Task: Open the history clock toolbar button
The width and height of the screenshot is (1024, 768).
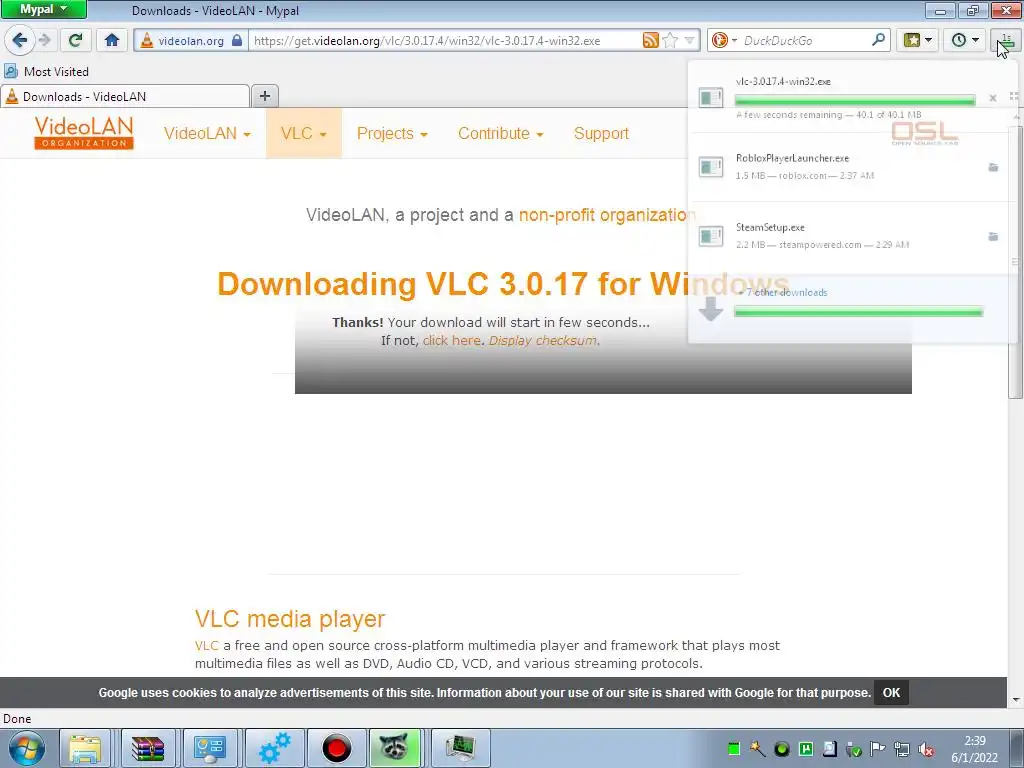Action: pyautogui.click(x=965, y=40)
